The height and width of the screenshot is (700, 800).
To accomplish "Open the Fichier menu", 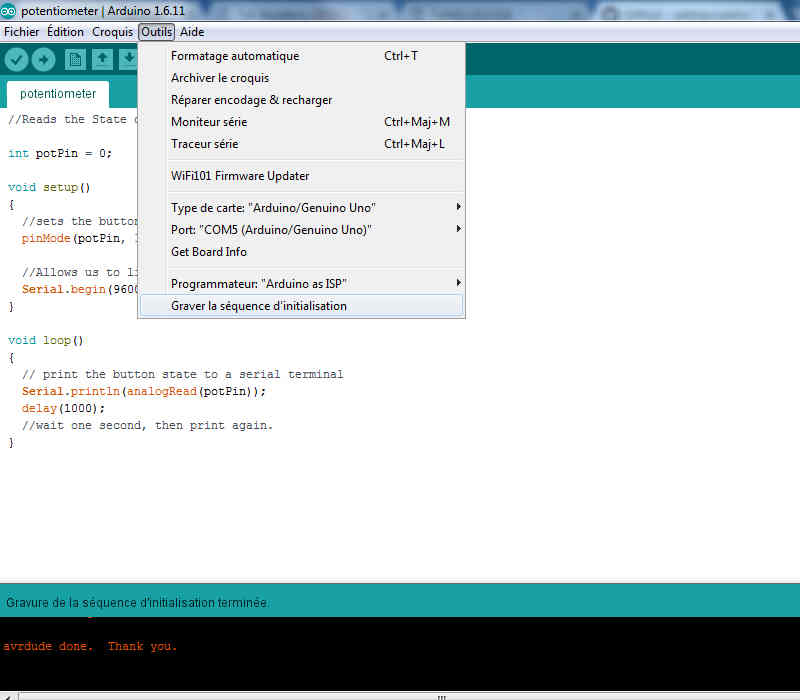I will point(21,32).
